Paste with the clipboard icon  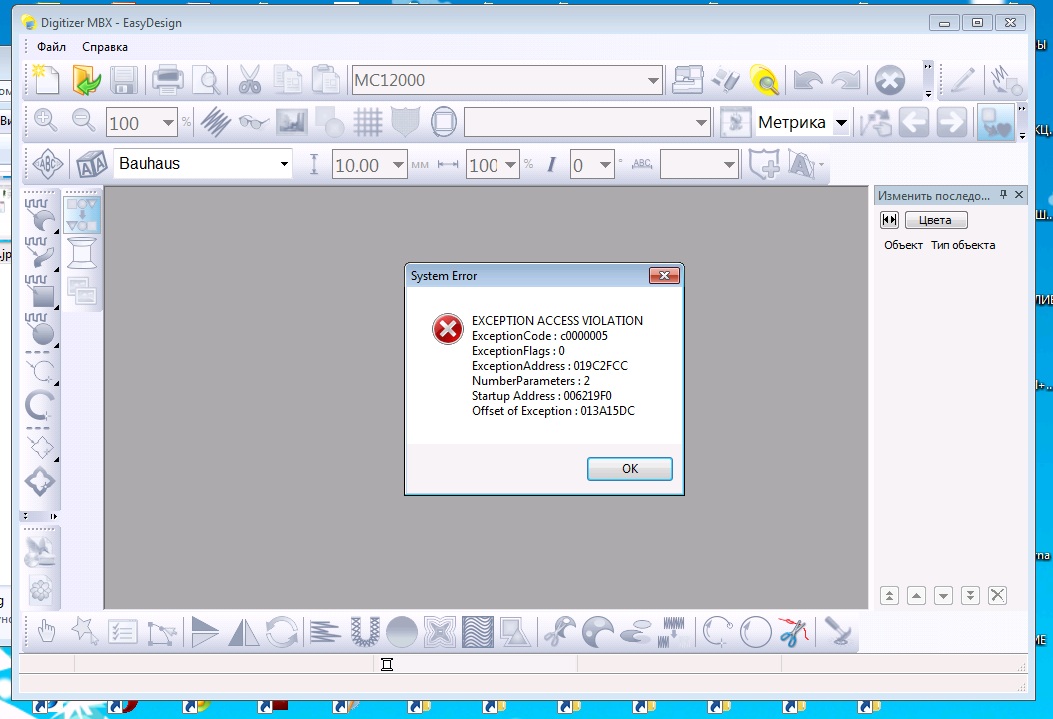tap(326, 80)
